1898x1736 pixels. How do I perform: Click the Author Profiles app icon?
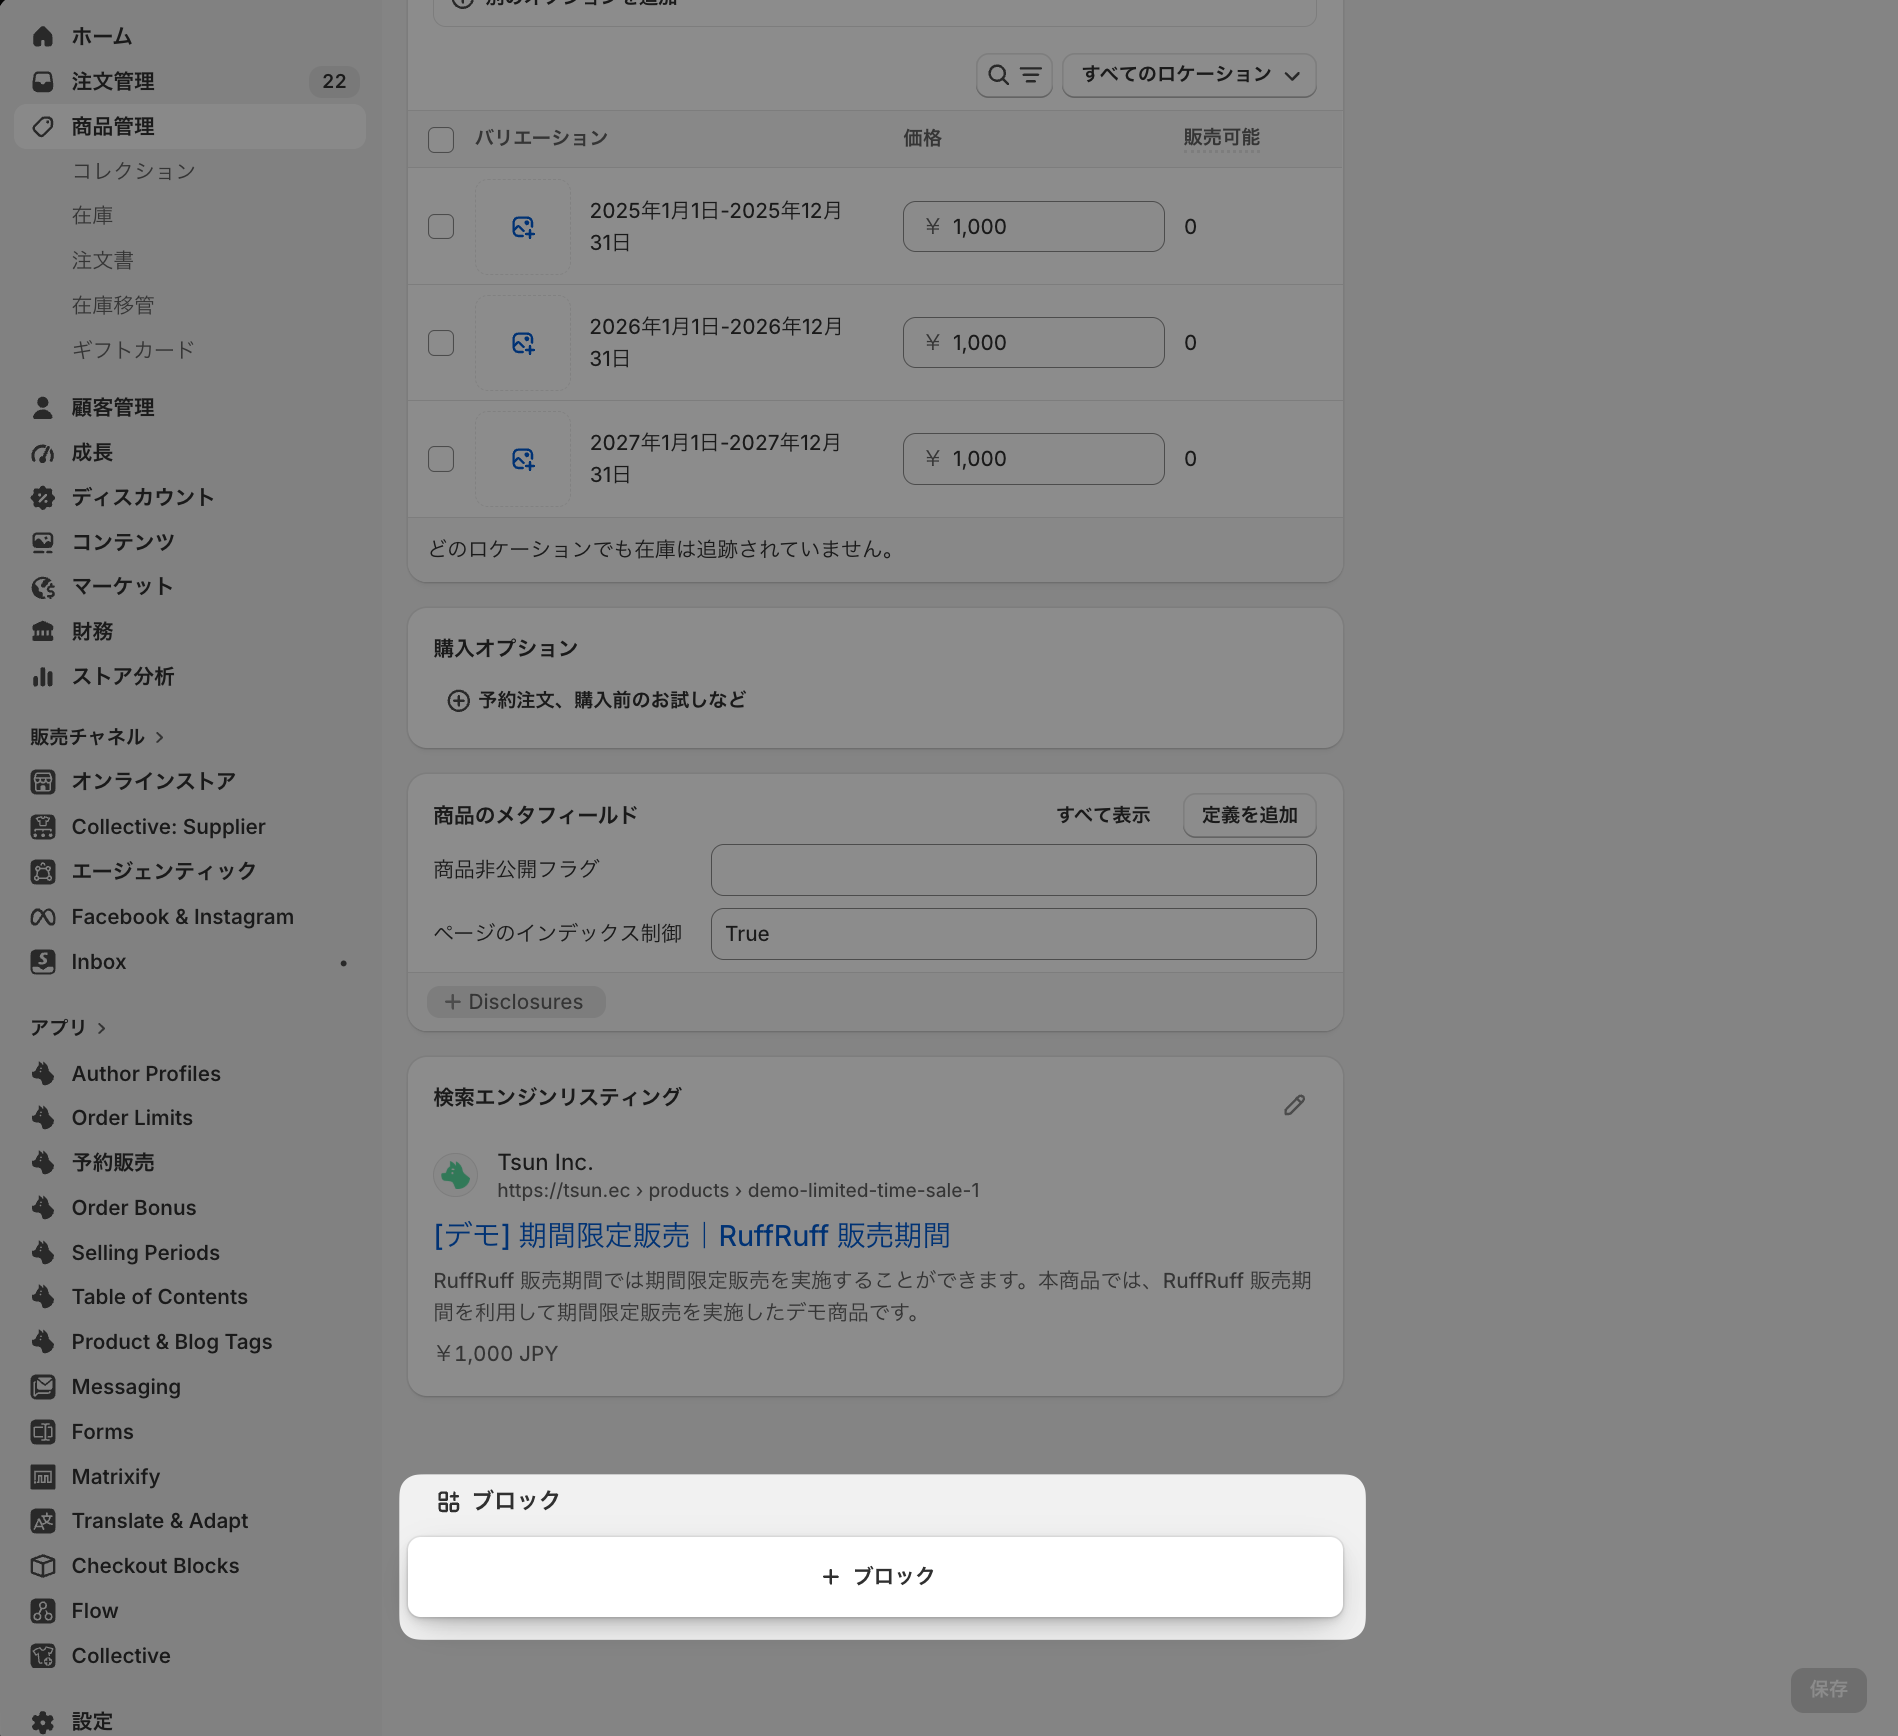click(x=42, y=1074)
